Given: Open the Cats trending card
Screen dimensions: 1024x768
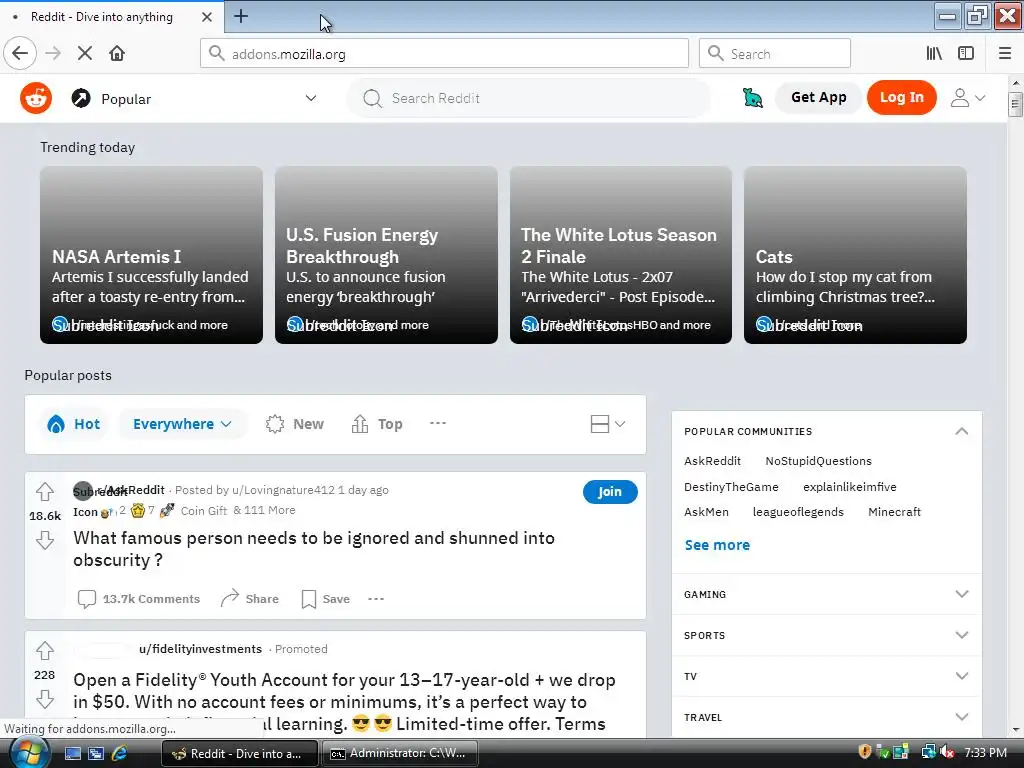Looking at the screenshot, I should tap(855, 255).
